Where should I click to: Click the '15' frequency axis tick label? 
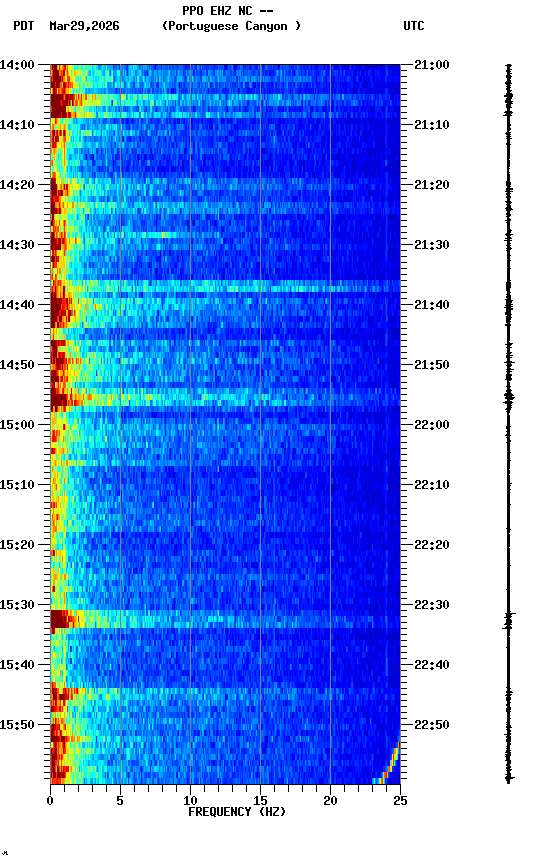pyautogui.click(x=260, y=801)
